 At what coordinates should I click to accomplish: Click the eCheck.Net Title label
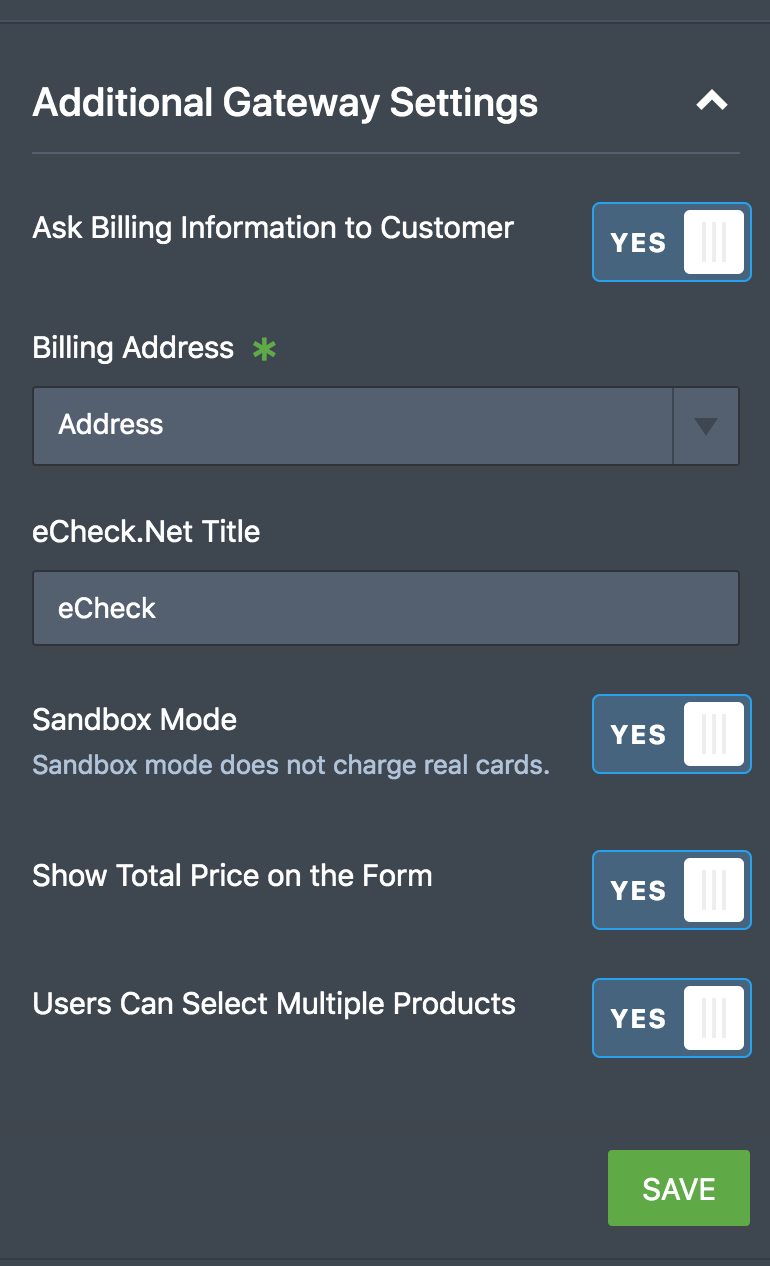[x=146, y=531]
